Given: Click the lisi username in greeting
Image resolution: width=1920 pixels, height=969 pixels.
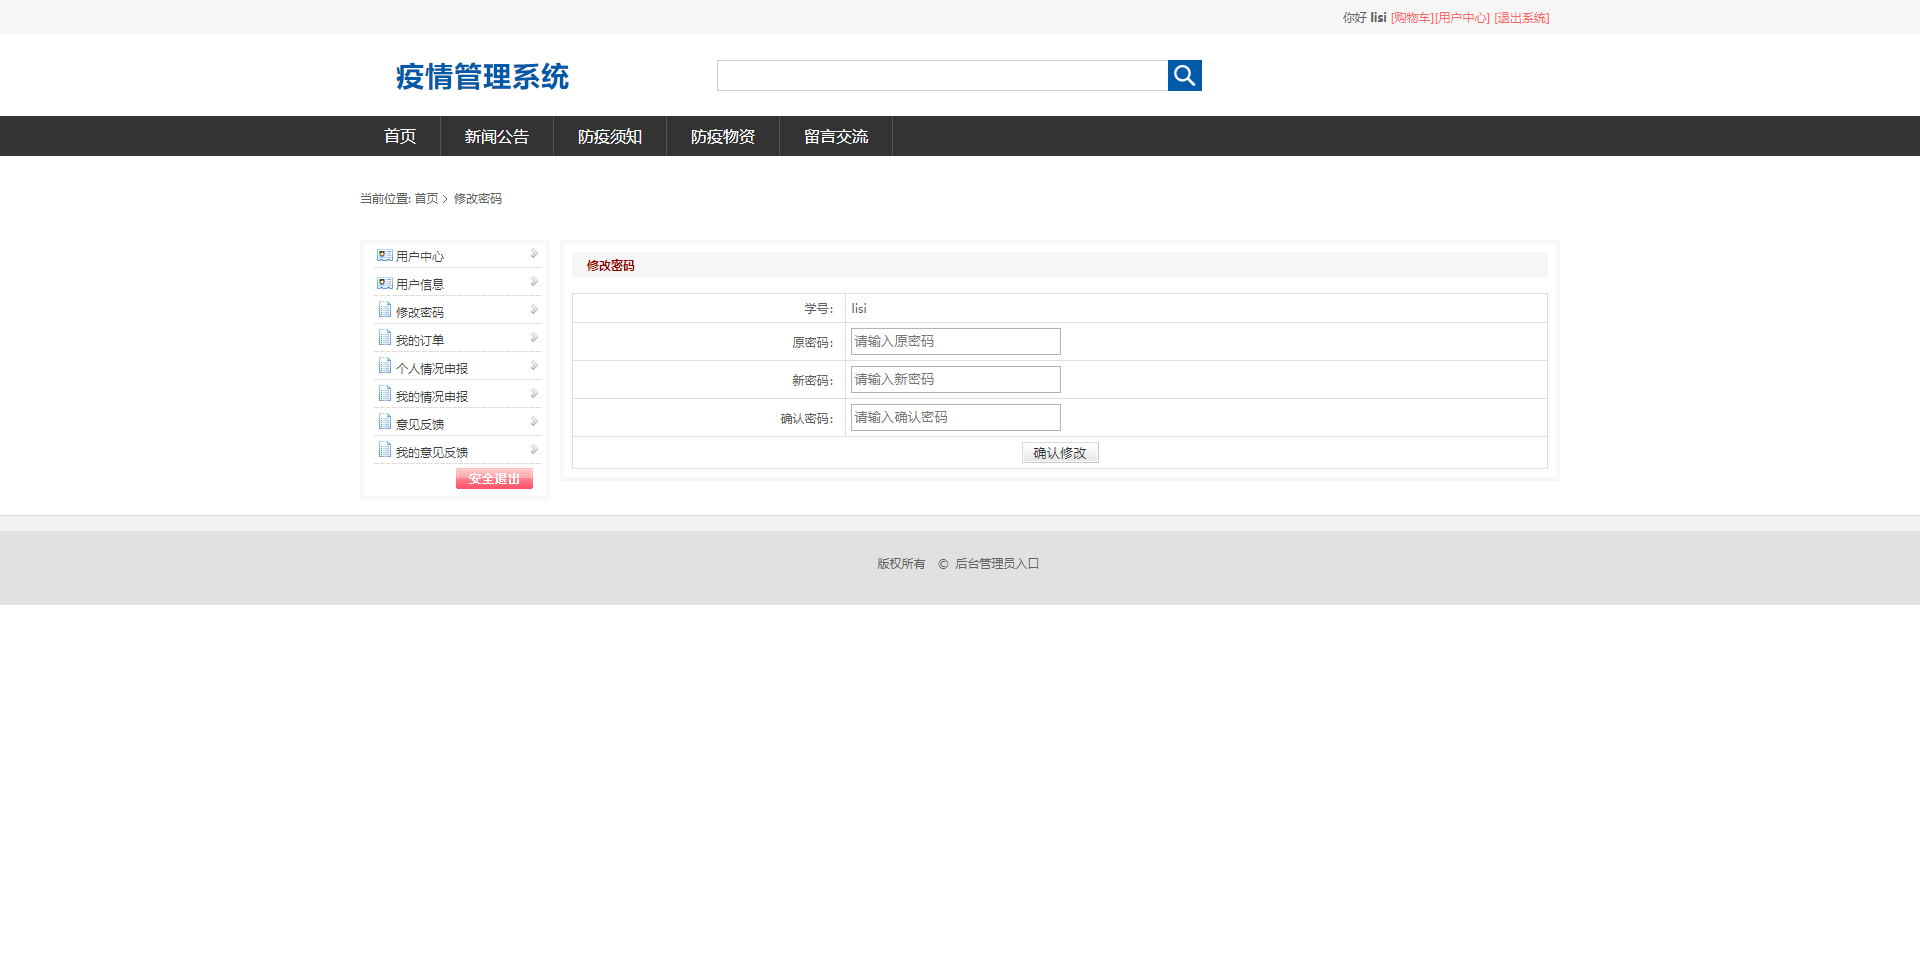Looking at the screenshot, I should click(x=1378, y=18).
